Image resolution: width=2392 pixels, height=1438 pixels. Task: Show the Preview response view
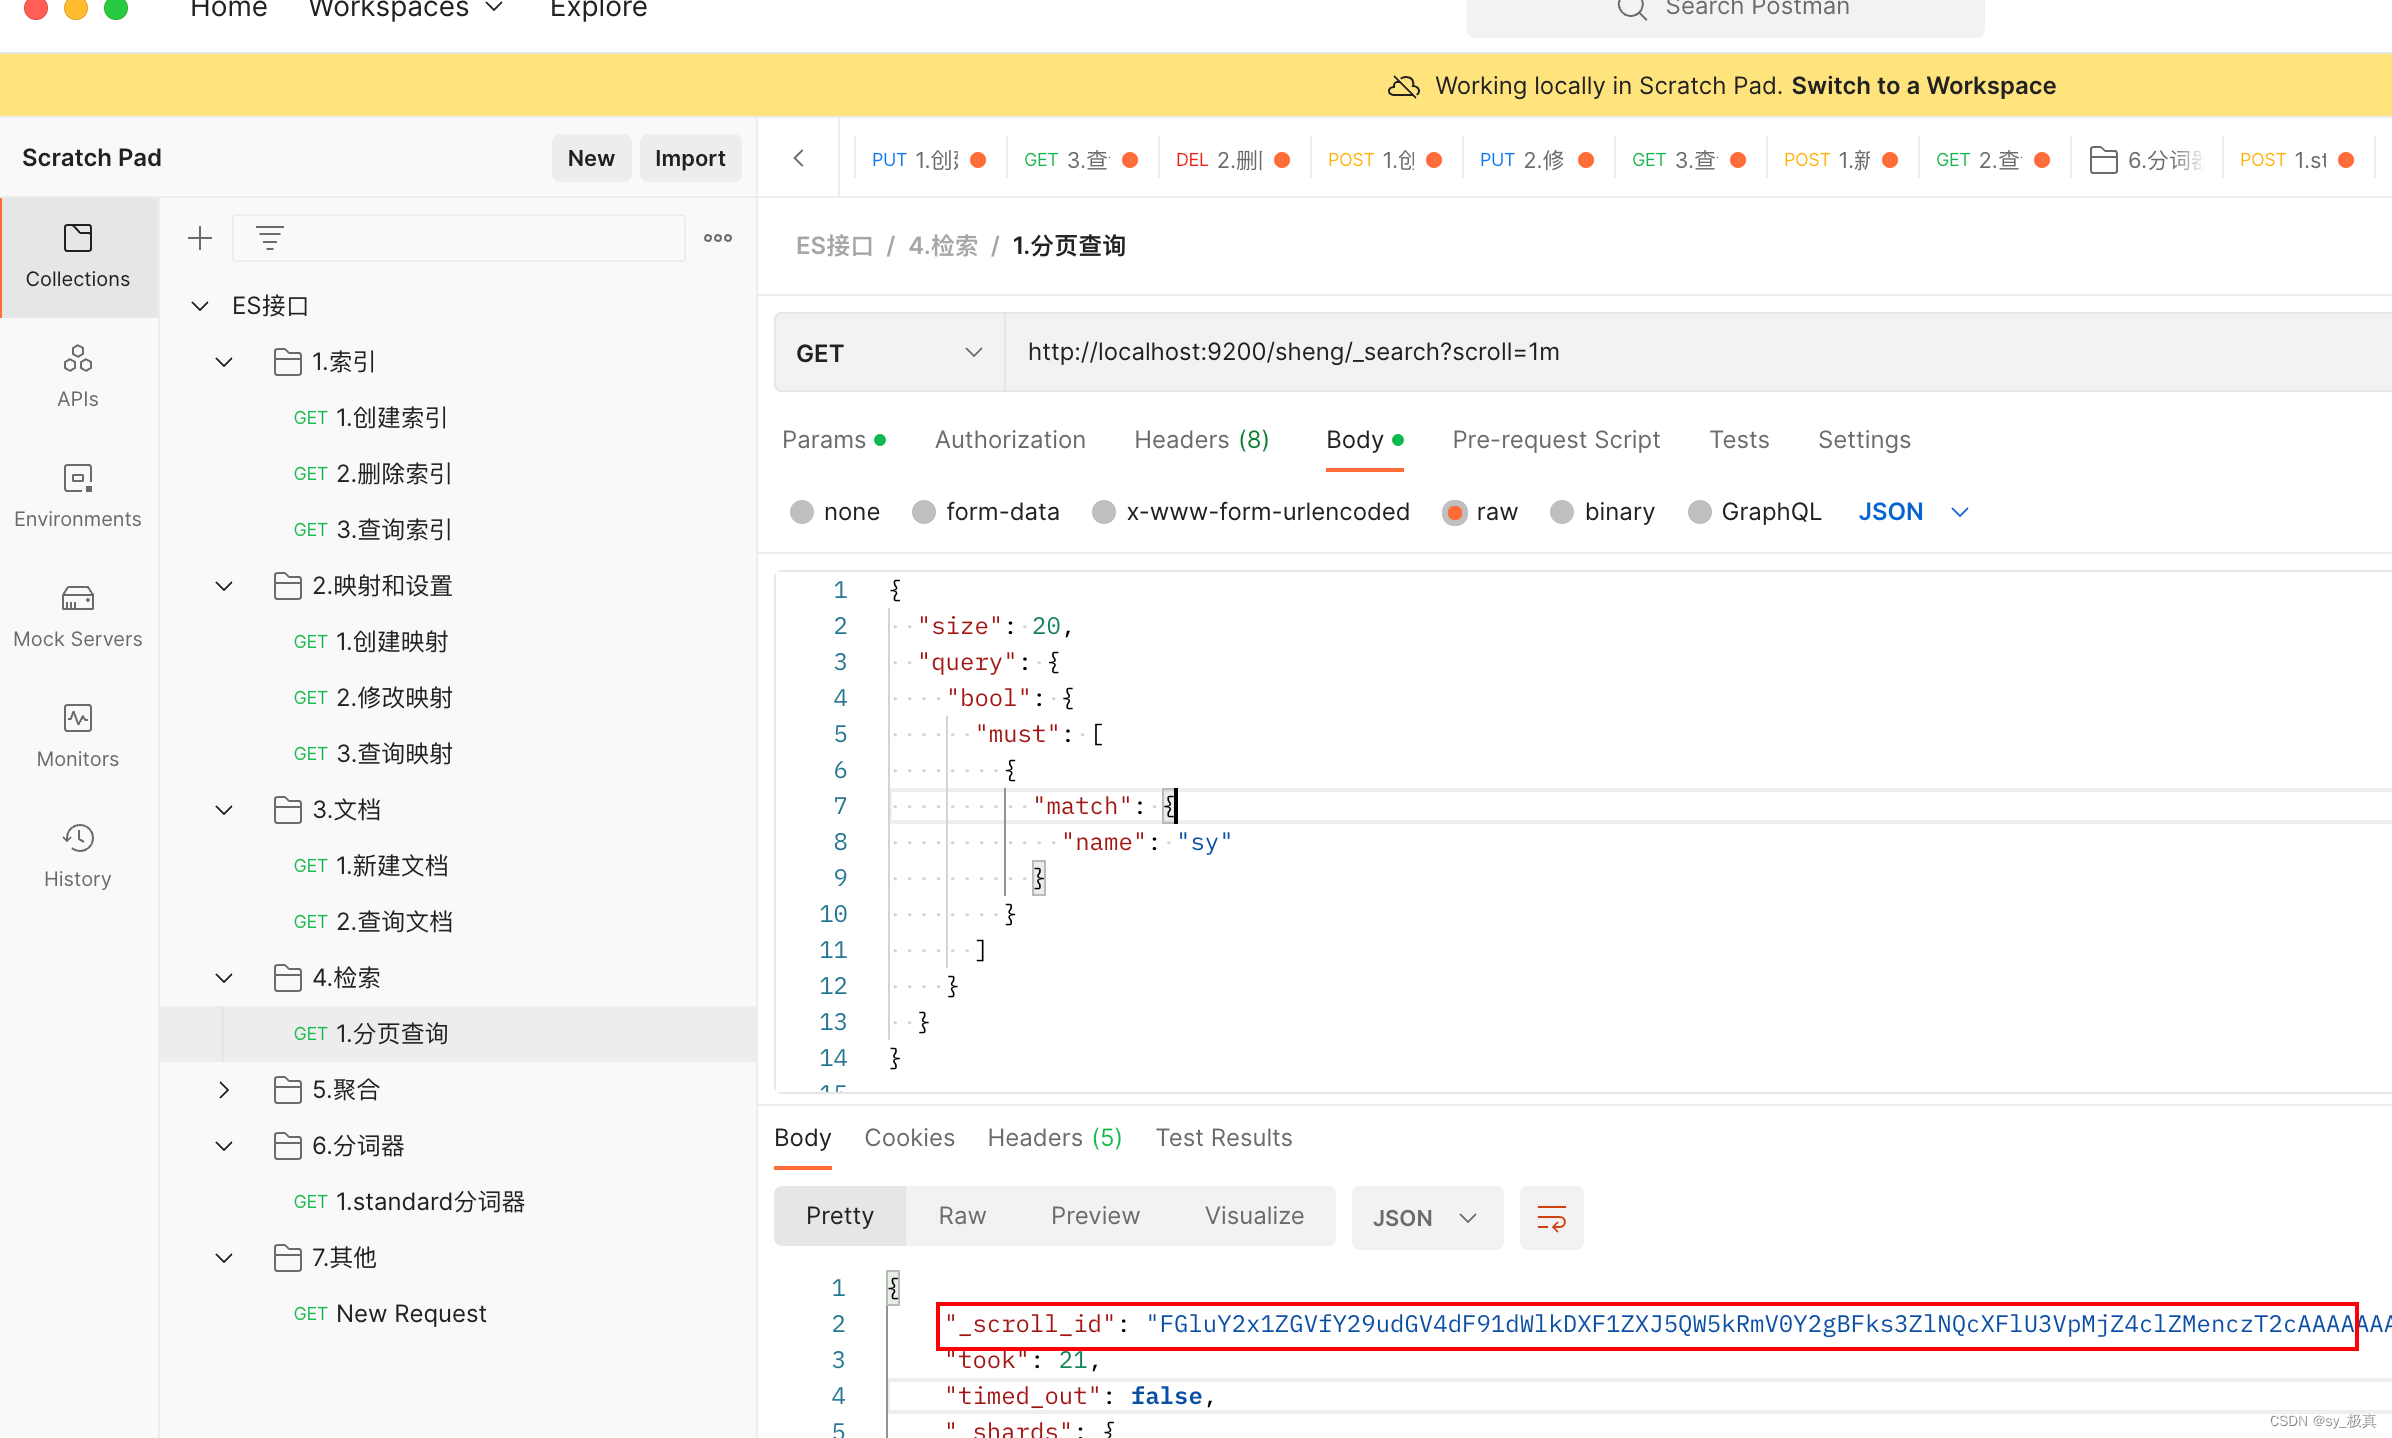pyautogui.click(x=1095, y=1216)
